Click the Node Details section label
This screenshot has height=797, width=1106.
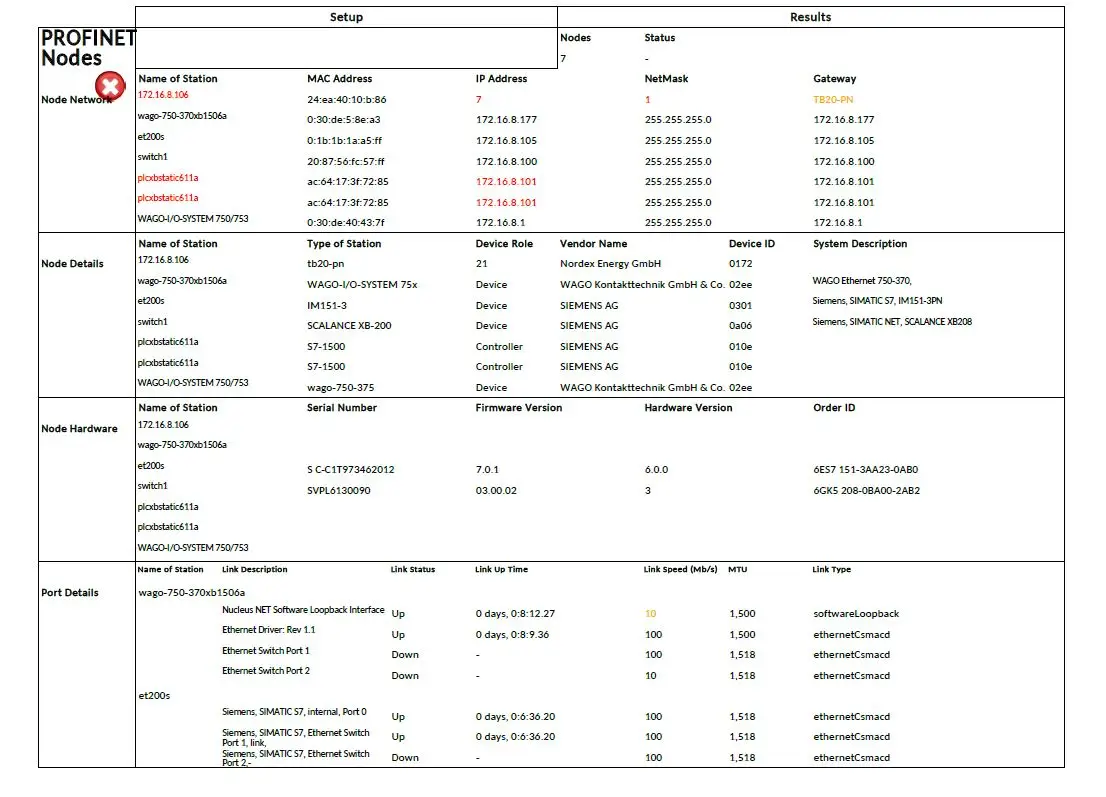pos(72,264)
